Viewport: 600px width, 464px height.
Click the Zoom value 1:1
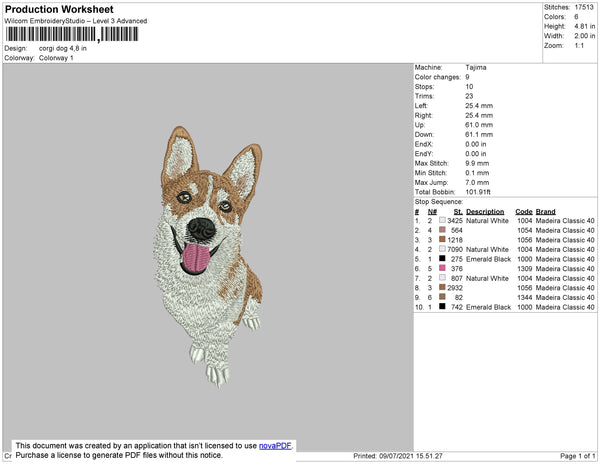[x=579, y=46]
